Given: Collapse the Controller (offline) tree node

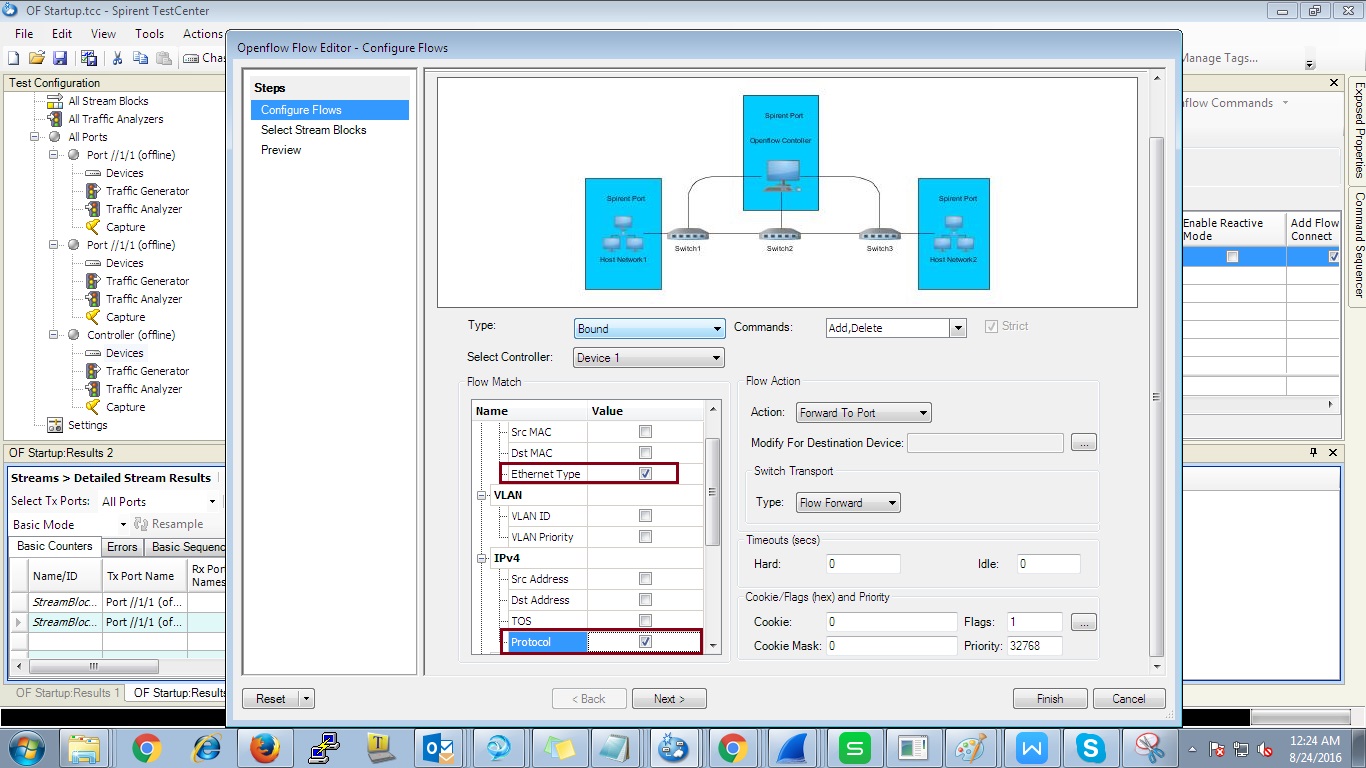Looking at the screenshot, I should [x=53, y=335].
